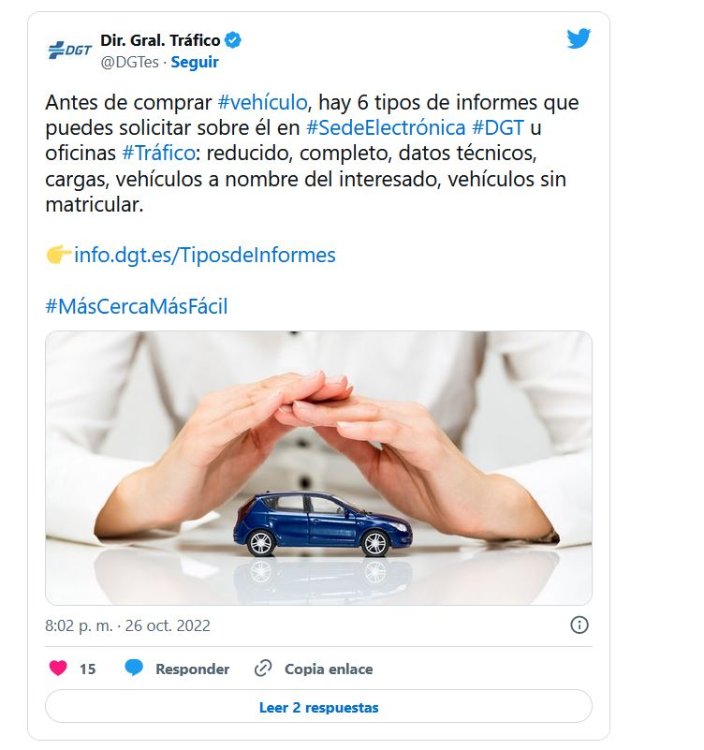The width and height of the screenshot is (704, 750).
Task: Open the #Tráfico hashtag
Action: pos(158,153)
